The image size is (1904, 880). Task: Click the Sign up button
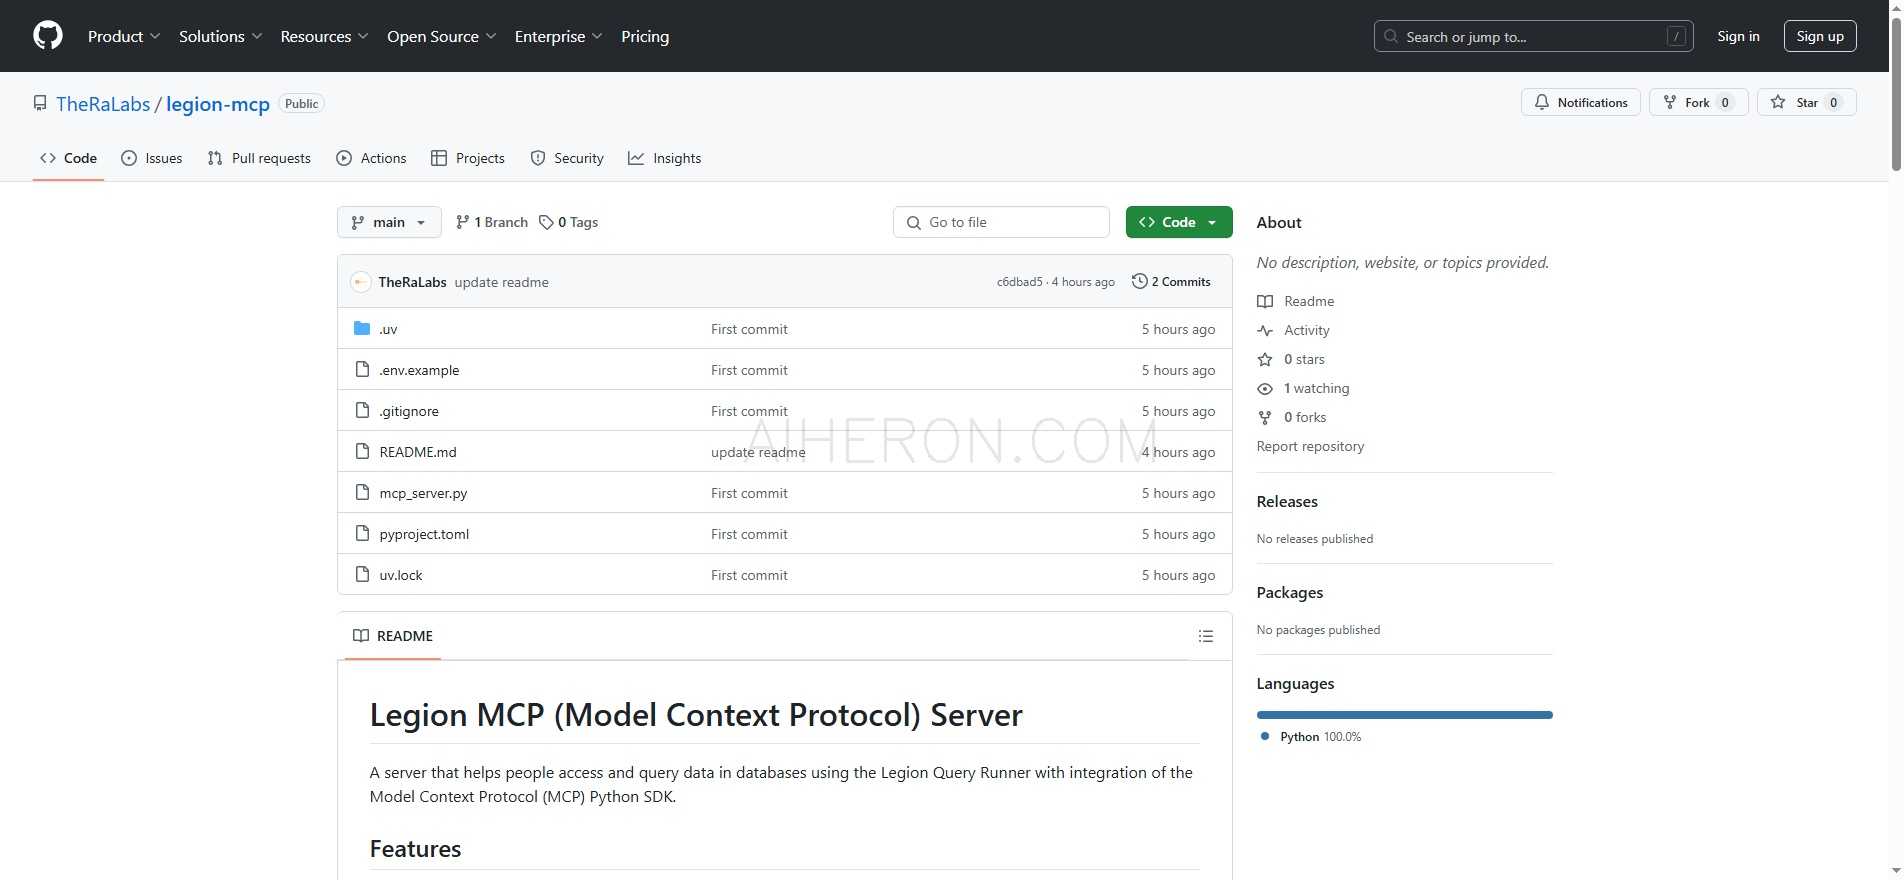click(1820, 36)
